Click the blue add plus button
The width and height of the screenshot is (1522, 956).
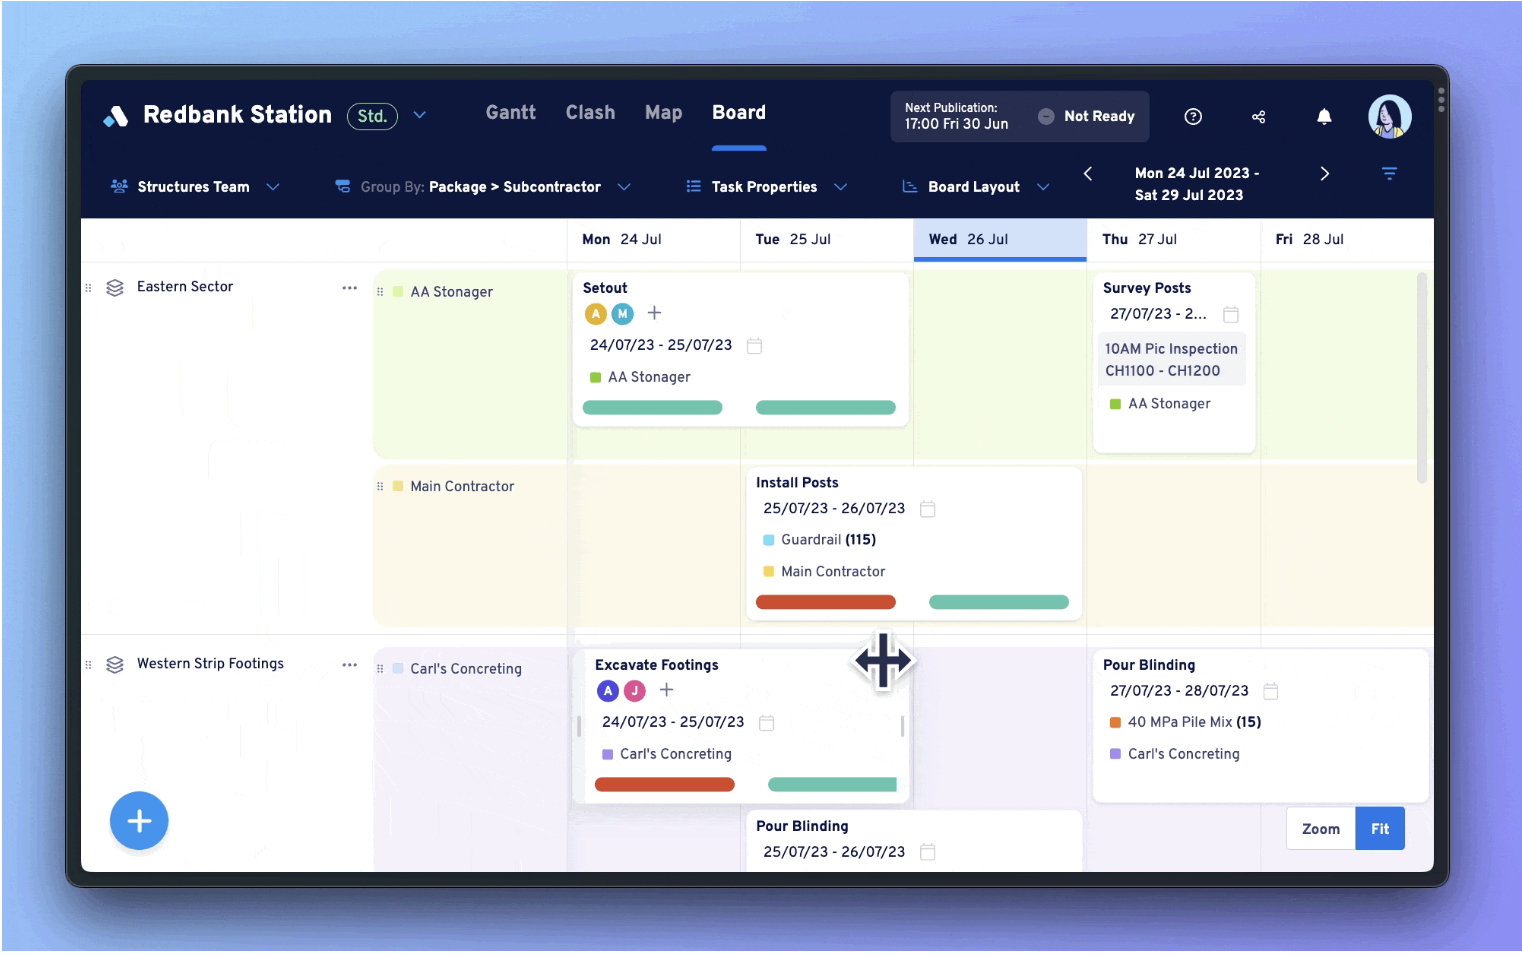(139, 821)
